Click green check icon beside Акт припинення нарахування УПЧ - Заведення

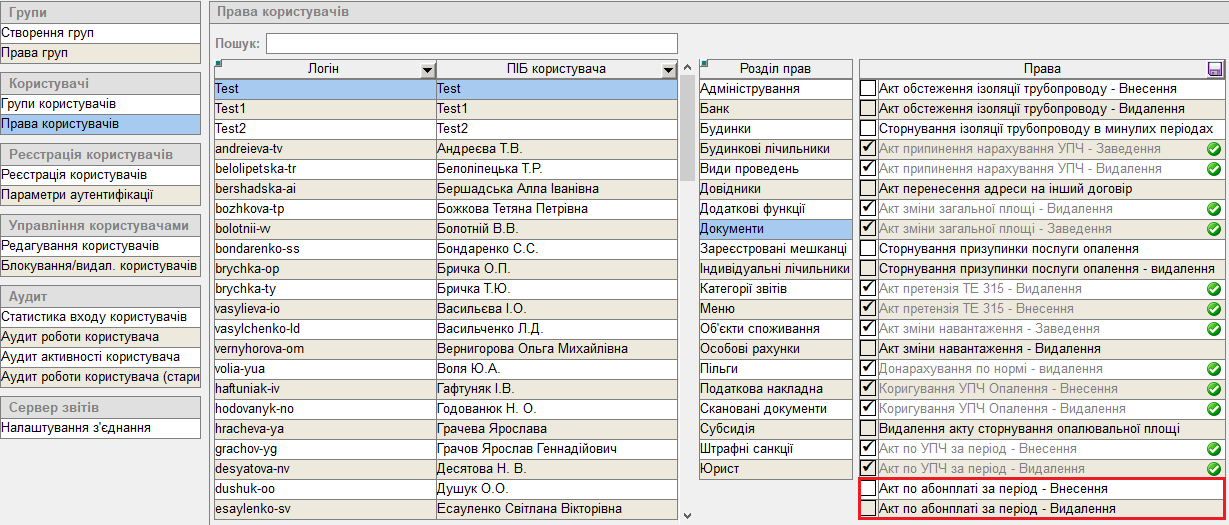click(x=1214, y=149)
